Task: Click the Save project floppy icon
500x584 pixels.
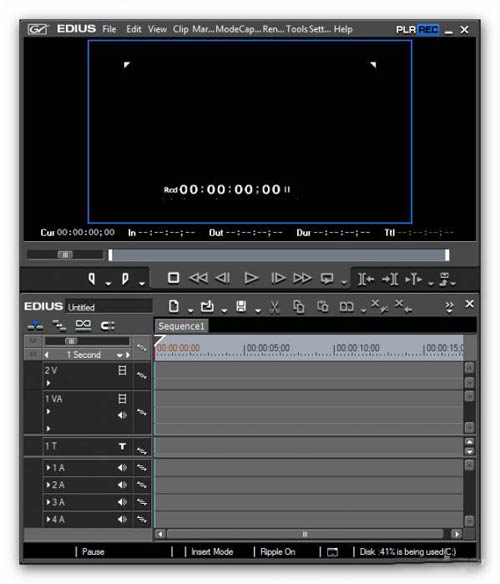Action: [x=241, y=307]
